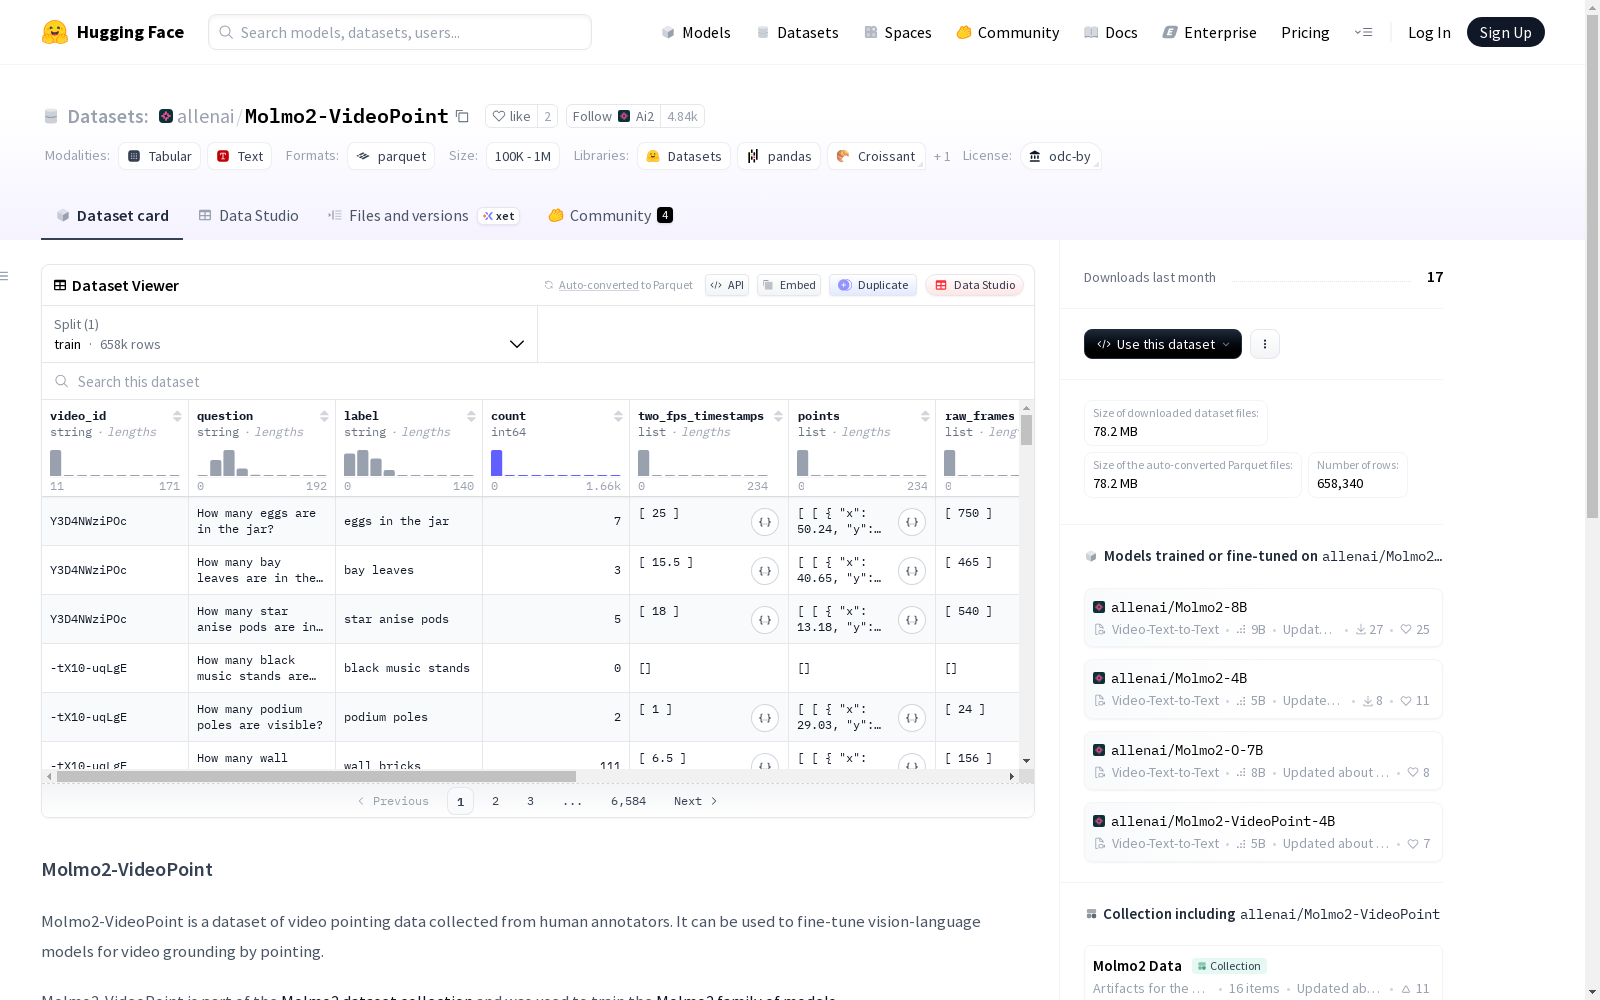Open the more navigation options menu icon
Screen dimensions: 1600x1000
pyautogui.click(x=1363, y=32)
